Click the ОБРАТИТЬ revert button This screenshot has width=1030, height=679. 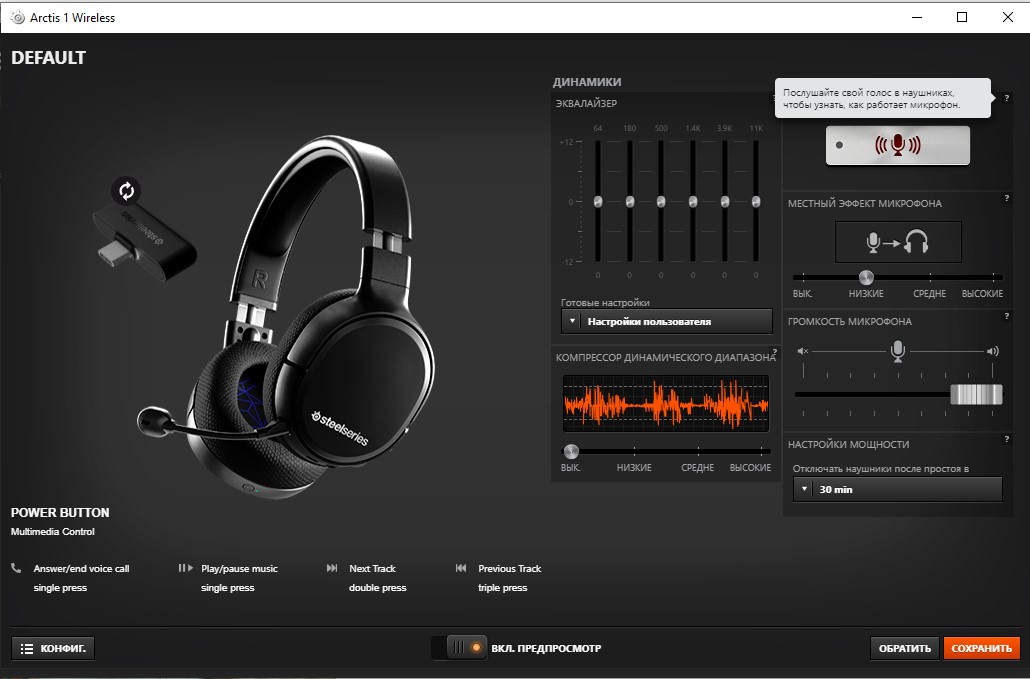tap(905, 648)
